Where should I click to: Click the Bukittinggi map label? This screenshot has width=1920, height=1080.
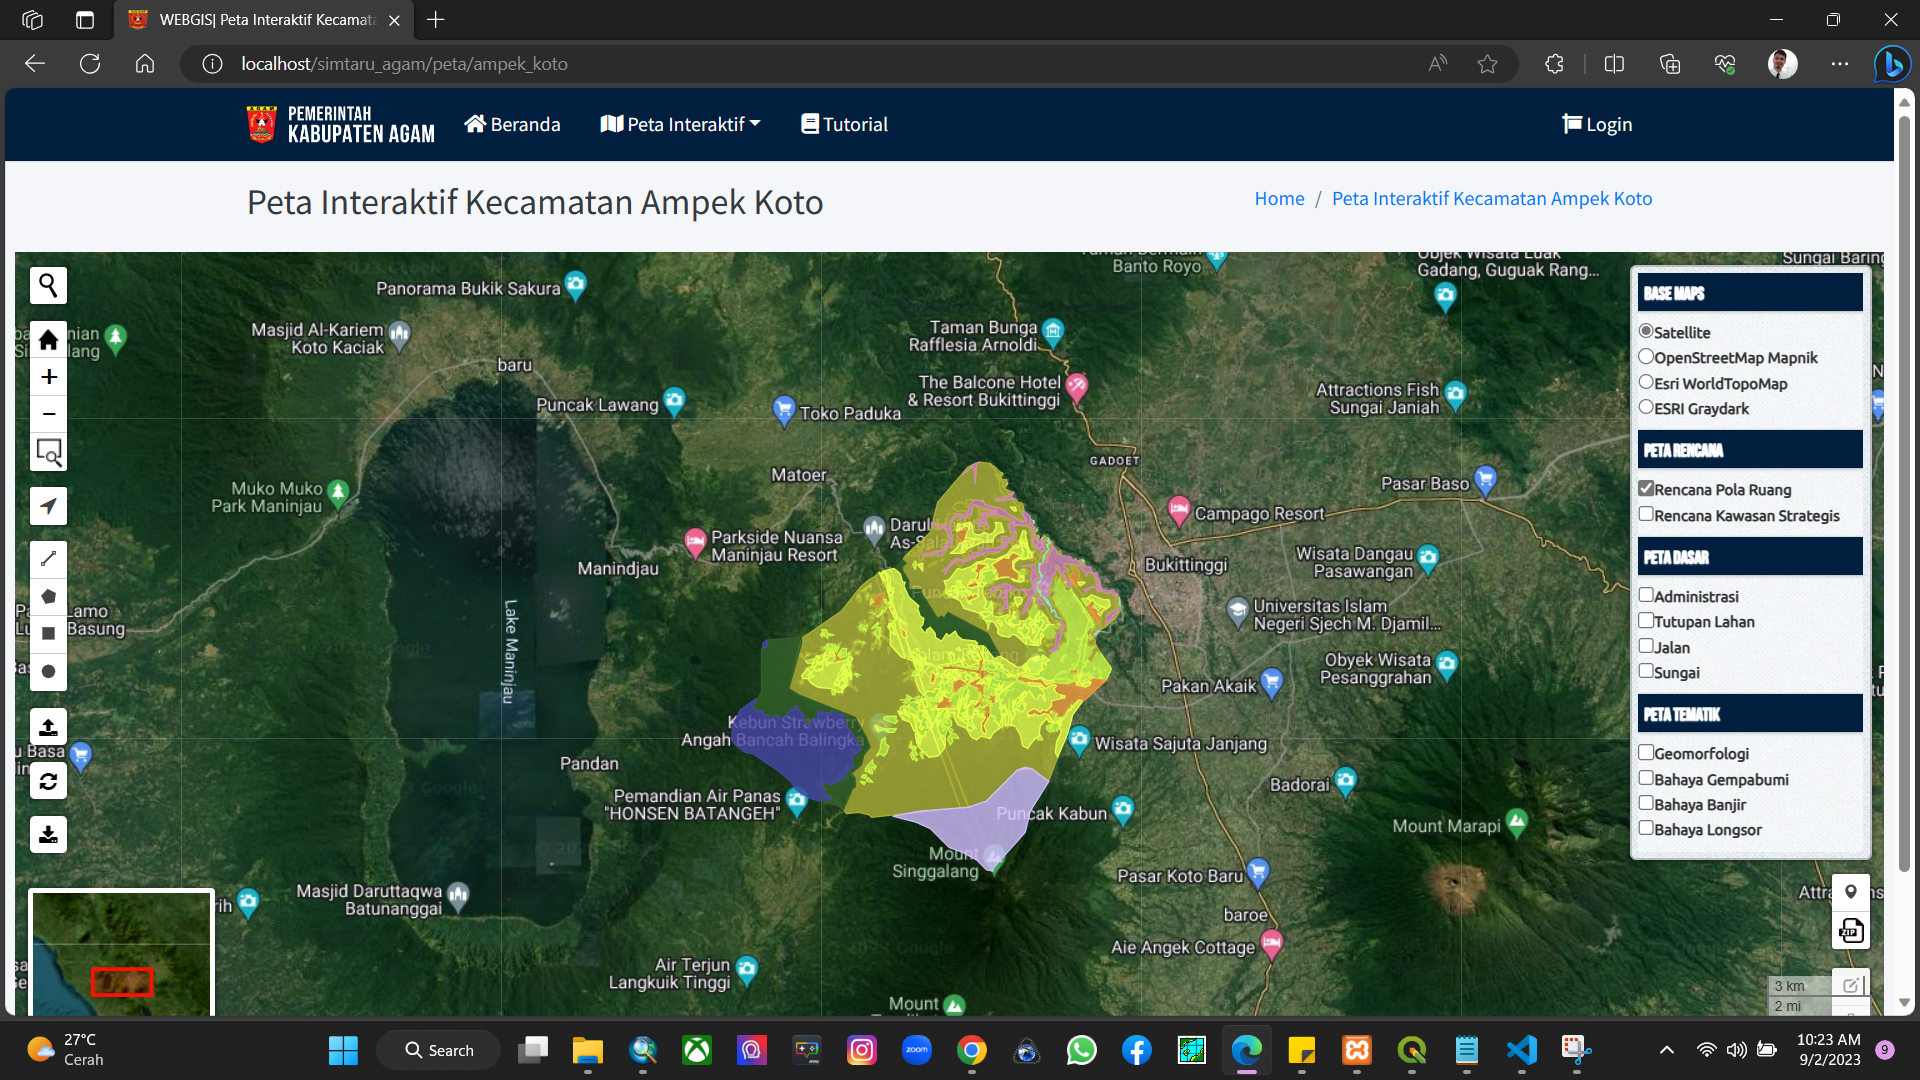point(1186,565)
